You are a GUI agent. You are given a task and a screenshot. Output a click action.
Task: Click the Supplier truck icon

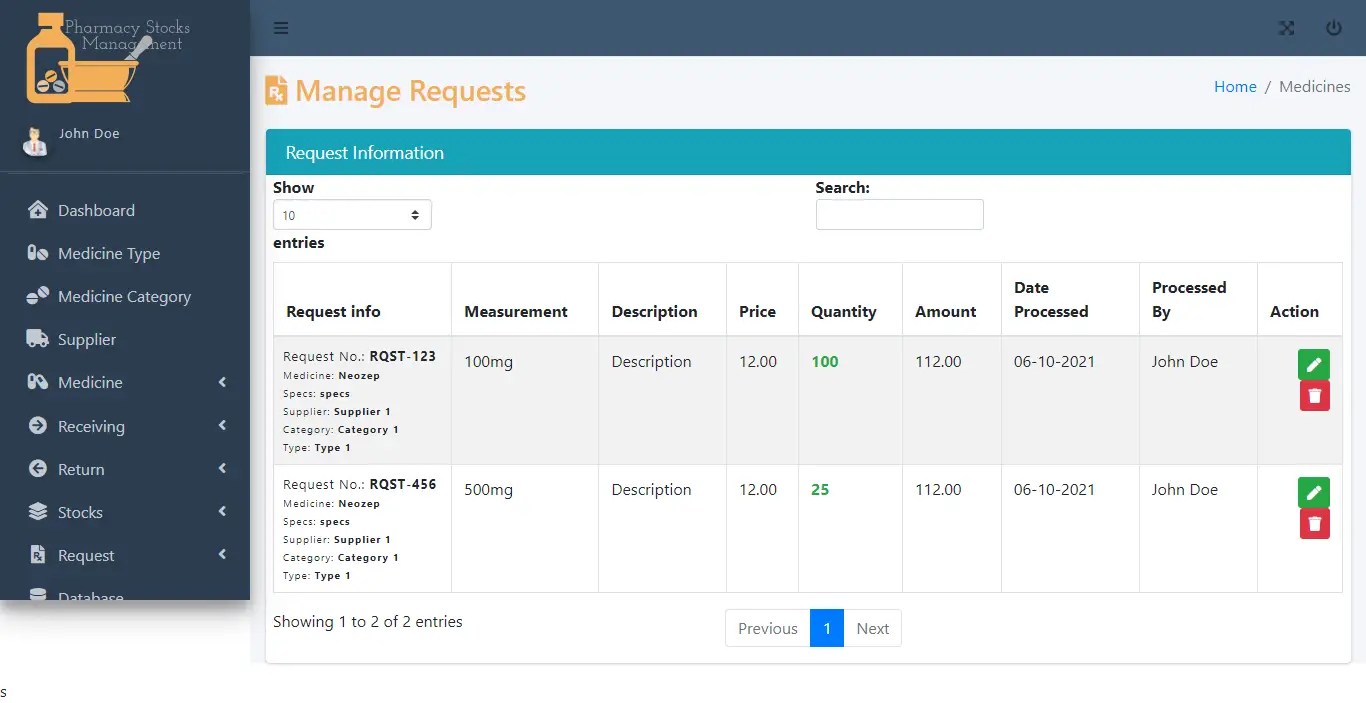click(x=38, y=339)
